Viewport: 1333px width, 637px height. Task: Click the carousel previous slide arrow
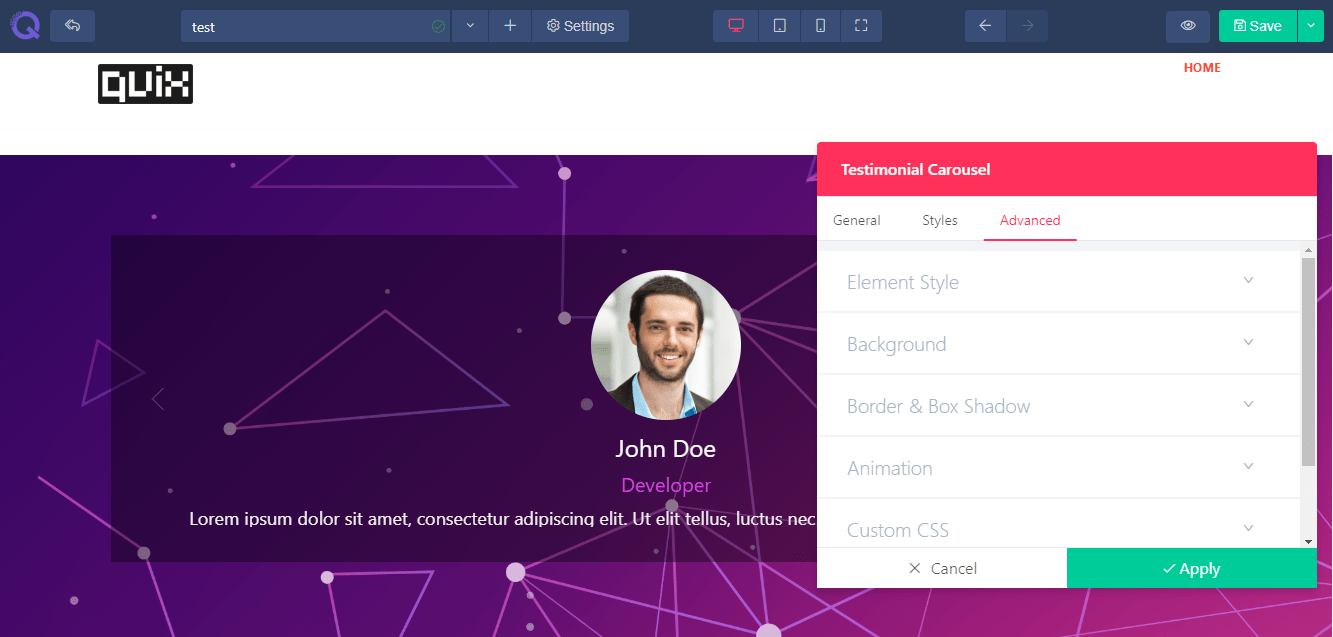click(157, 399)
